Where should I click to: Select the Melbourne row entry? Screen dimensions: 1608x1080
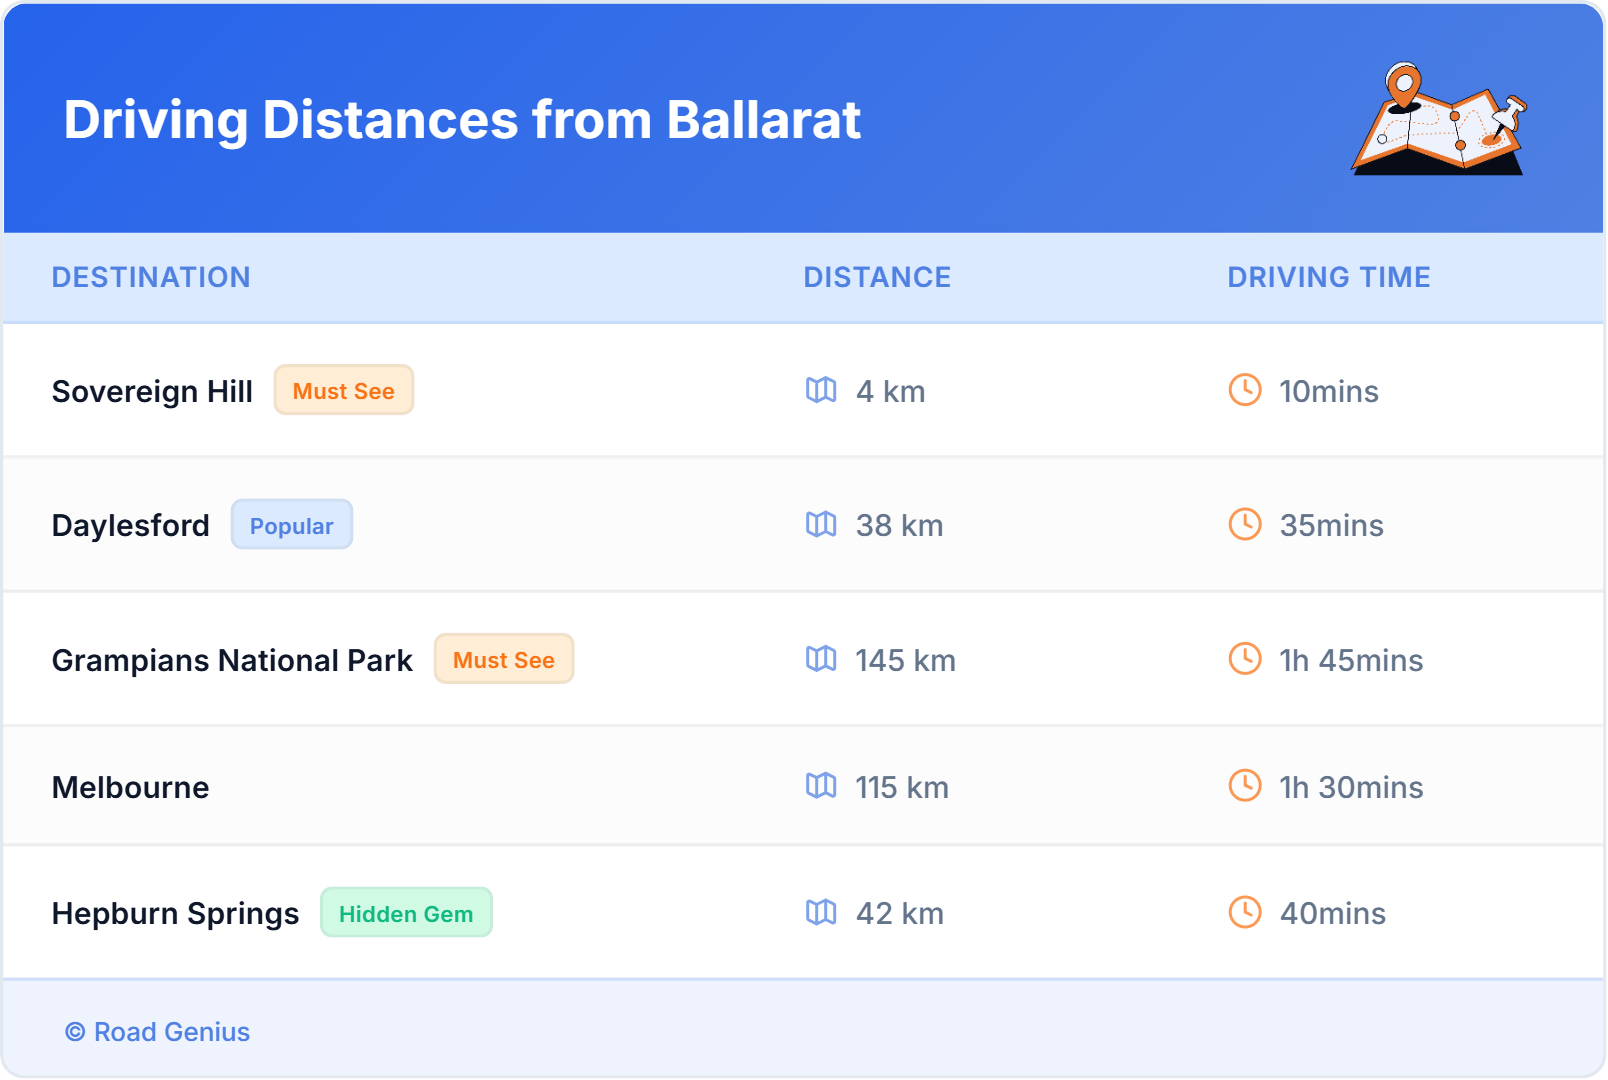tap(130, 787)
